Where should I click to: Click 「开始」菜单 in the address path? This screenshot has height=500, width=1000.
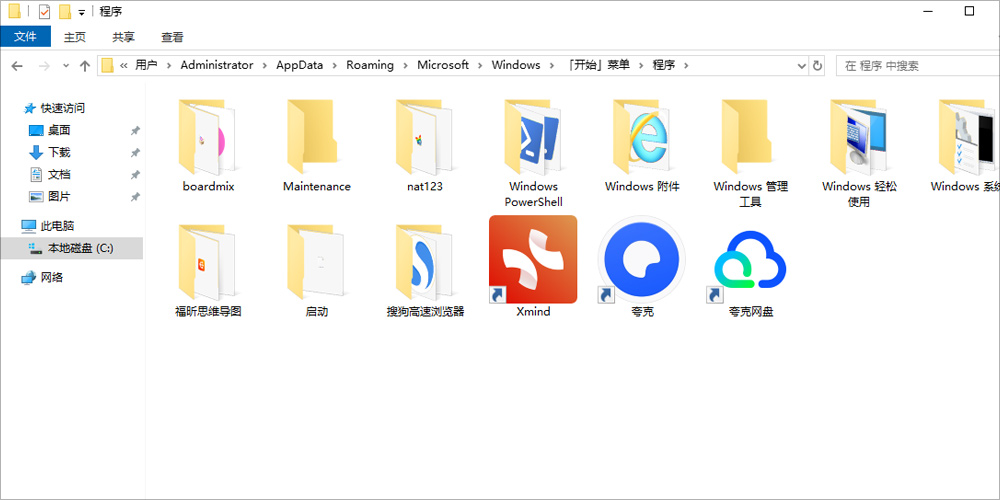598,66
